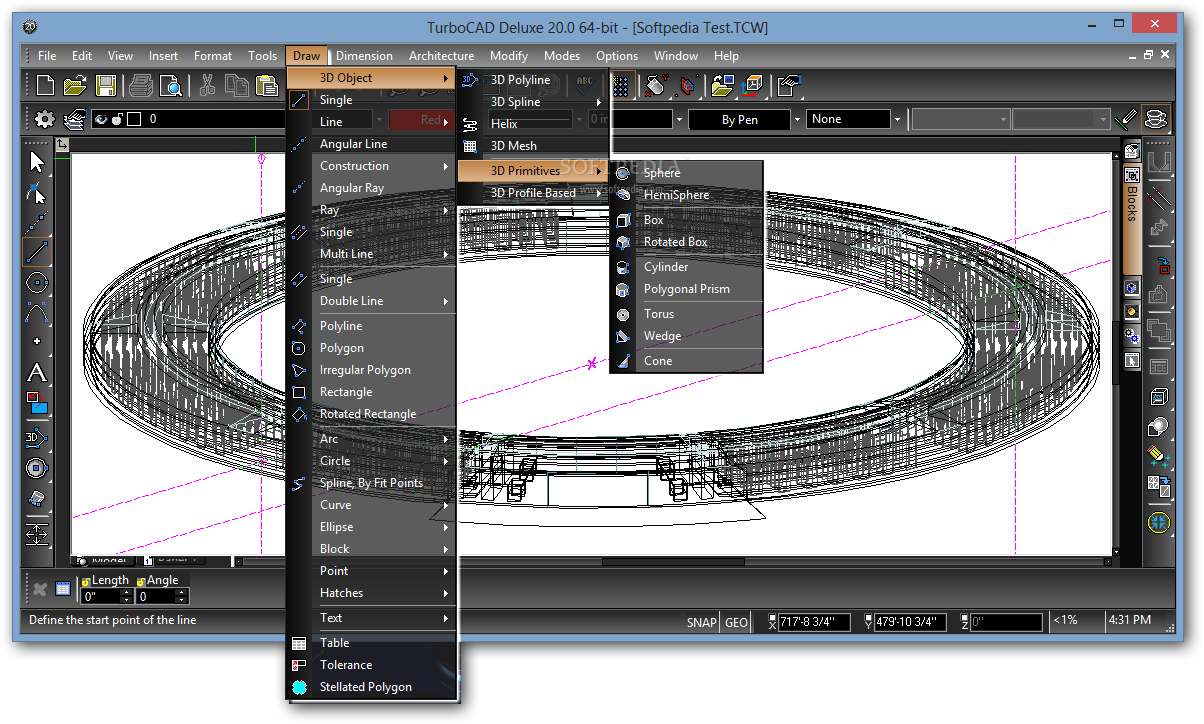This screenshot has width=1204, height=724.
Task: Choose Spline, By Fit Points
Action: click(x=372, y=483)
